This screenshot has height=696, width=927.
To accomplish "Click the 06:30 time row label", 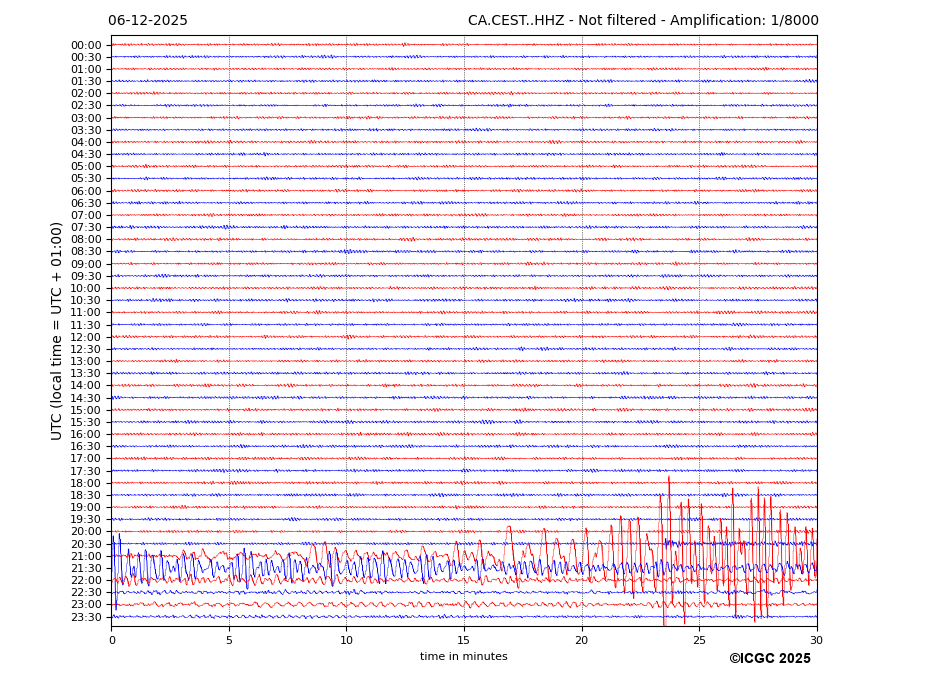I will (x=86, y=203).
